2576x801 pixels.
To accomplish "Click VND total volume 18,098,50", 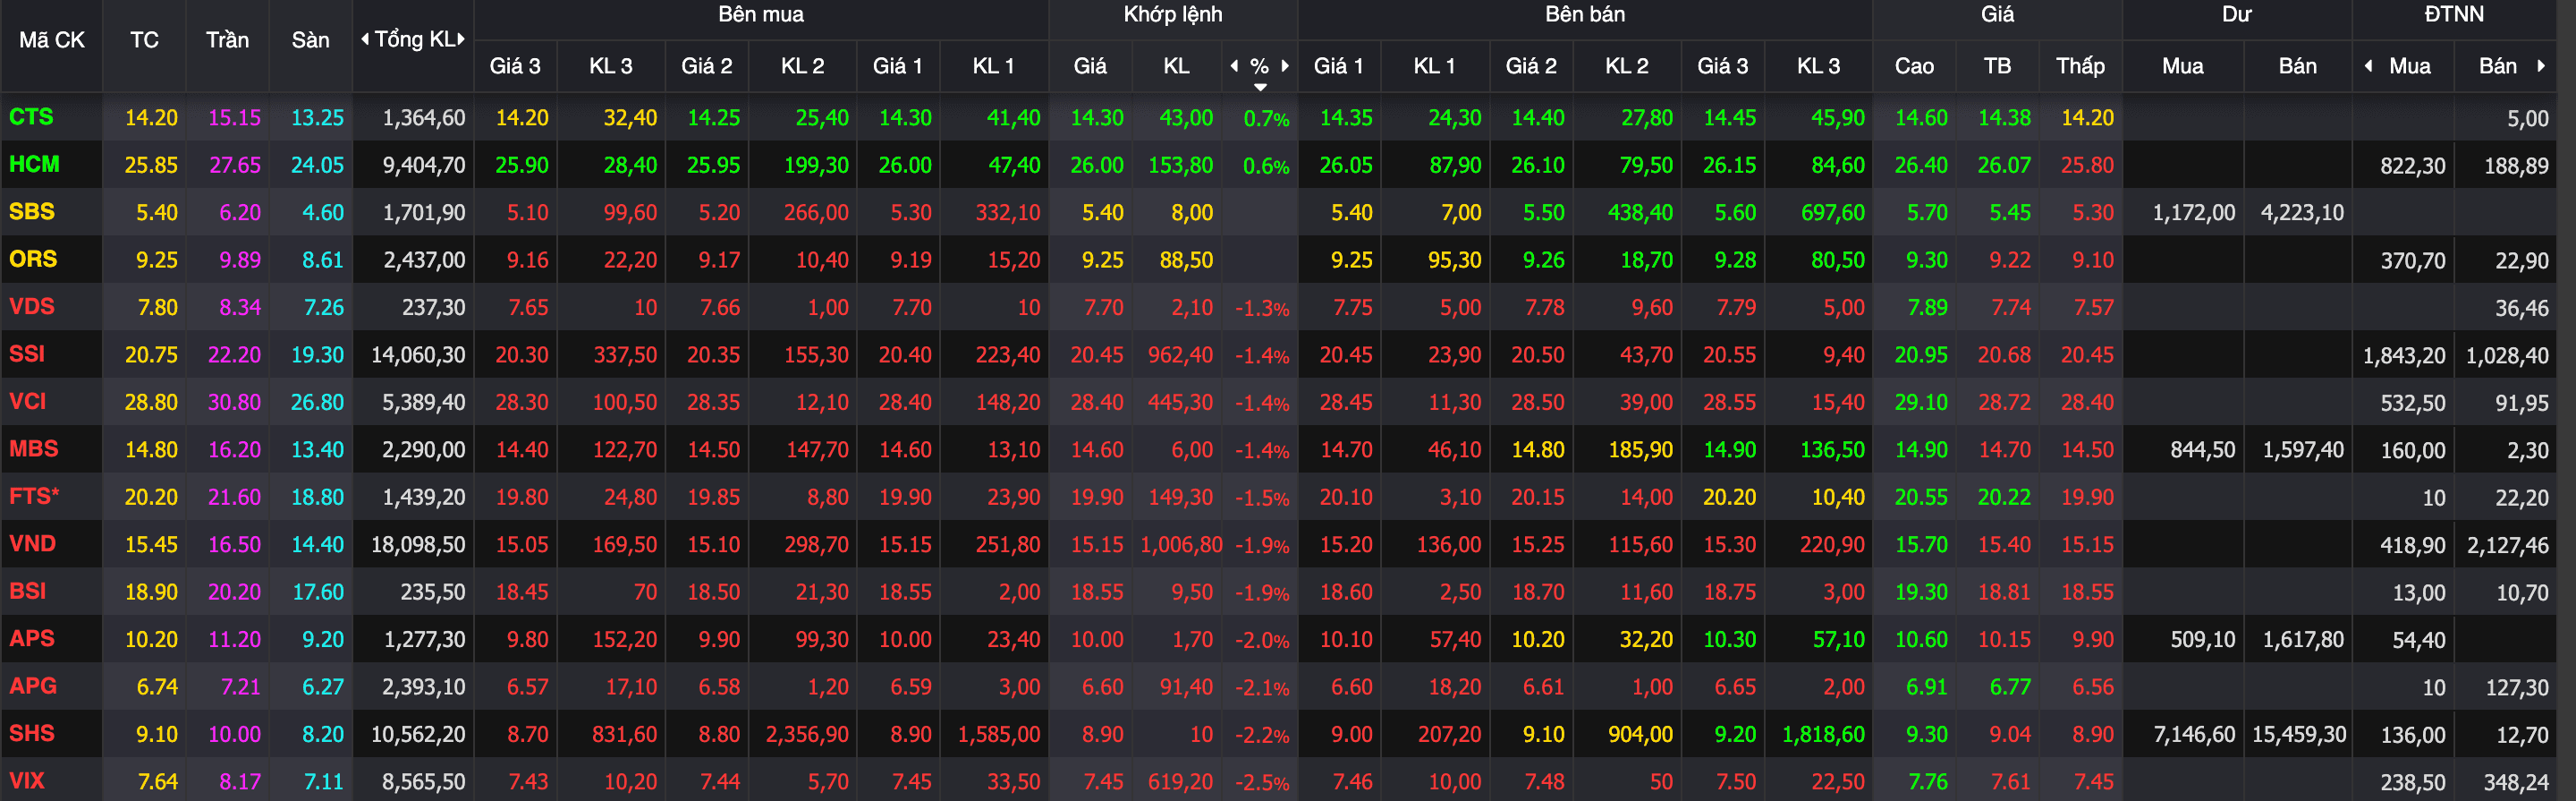I will point(418,545).
